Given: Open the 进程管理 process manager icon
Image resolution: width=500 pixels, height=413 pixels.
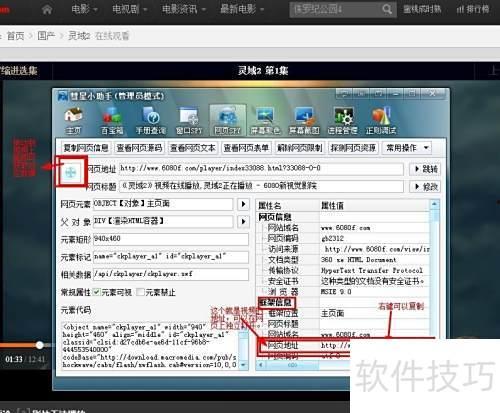Looking at the screenshot, I should pyautogui.click(x=343, y=121).
